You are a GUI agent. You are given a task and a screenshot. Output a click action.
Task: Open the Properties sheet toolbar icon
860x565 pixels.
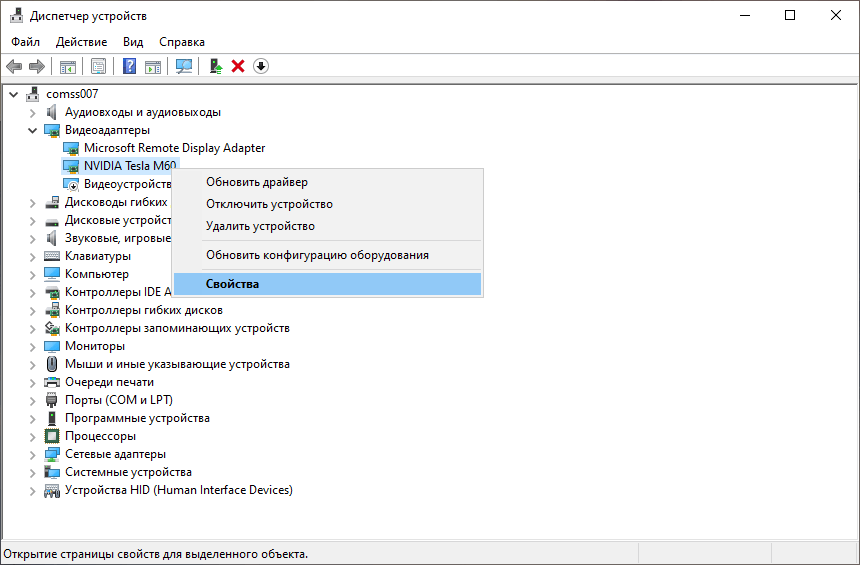tap(99, 66)
